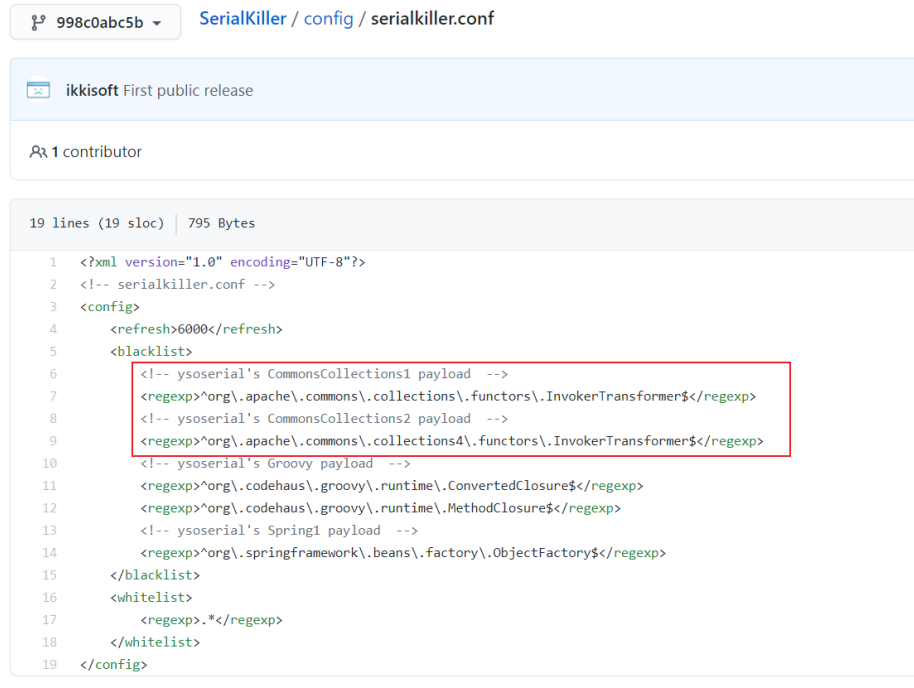
Task: Open the 998c0abc5b branch dropdown
Action: pos(95,22)
